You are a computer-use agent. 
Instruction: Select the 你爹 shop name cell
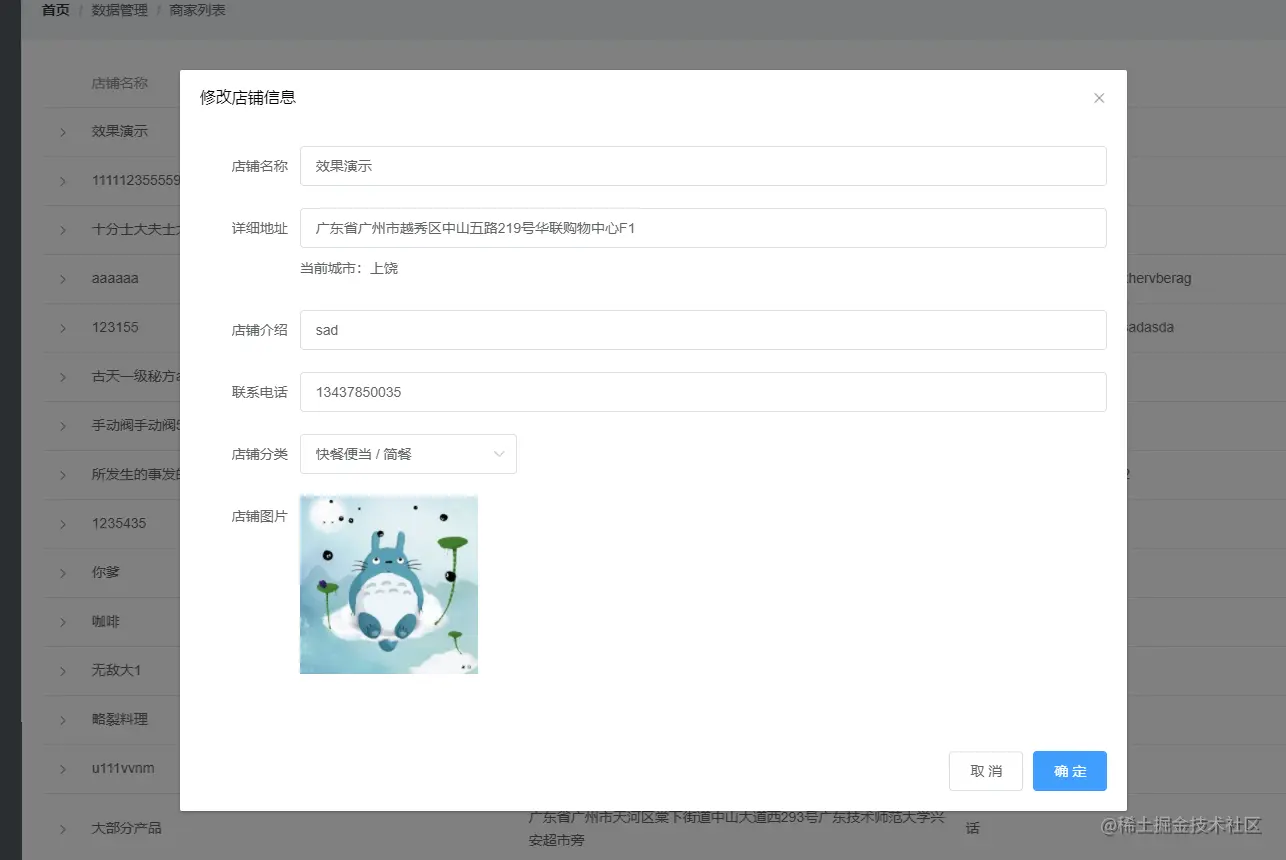click(x=106, y=572)
